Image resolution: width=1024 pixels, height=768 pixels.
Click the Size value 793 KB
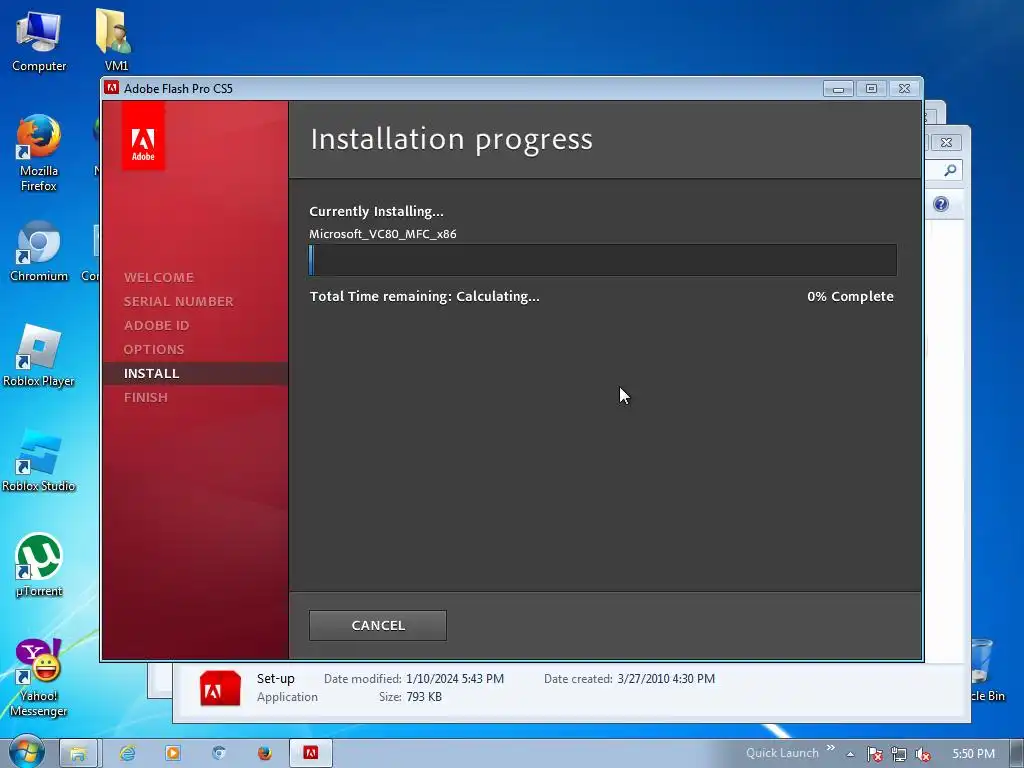coord(424,697)
